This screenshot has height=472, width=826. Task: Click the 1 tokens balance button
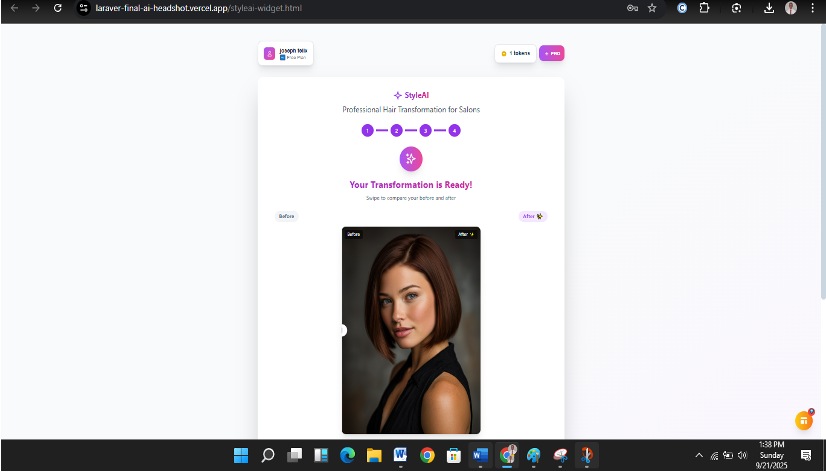point(515,53)
